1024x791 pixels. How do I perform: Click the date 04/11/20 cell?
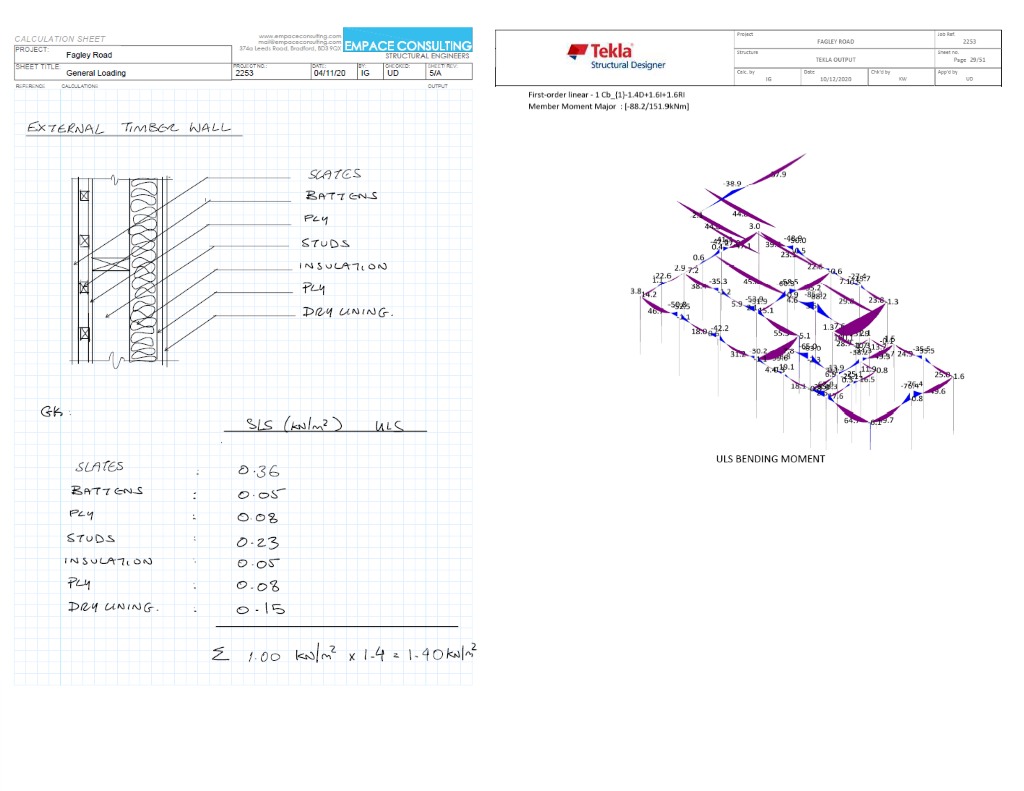[x=334, y=72]
